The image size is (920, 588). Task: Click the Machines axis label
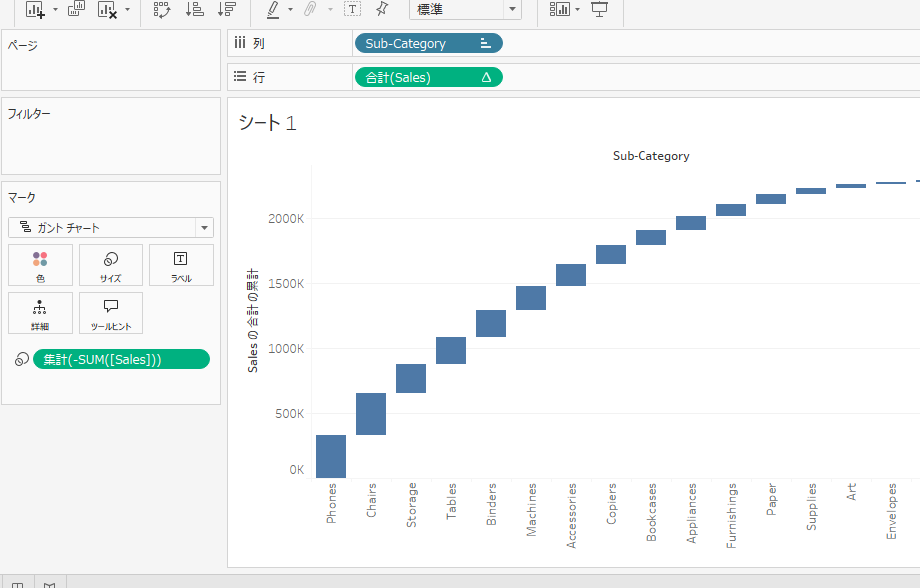532,509
